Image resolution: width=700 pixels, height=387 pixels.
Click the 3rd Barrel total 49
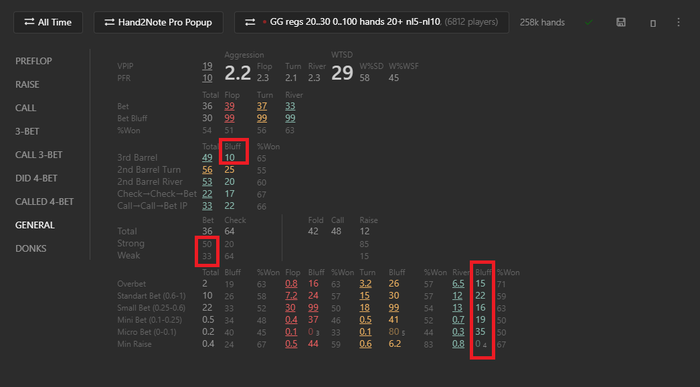click(207, 158)
